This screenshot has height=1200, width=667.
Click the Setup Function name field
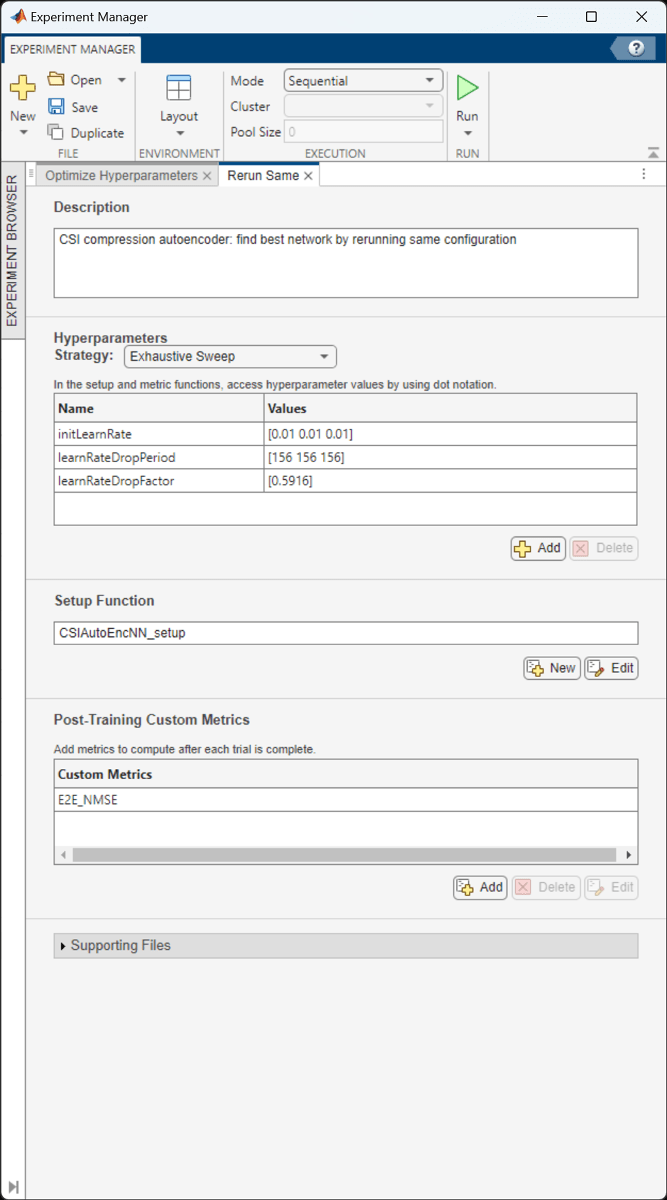pos(345,633)
